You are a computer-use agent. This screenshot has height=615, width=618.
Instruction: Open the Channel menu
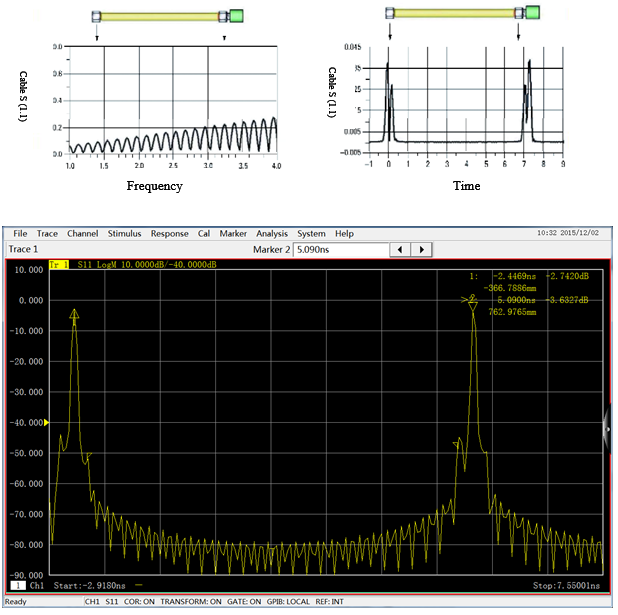[83, 233]
